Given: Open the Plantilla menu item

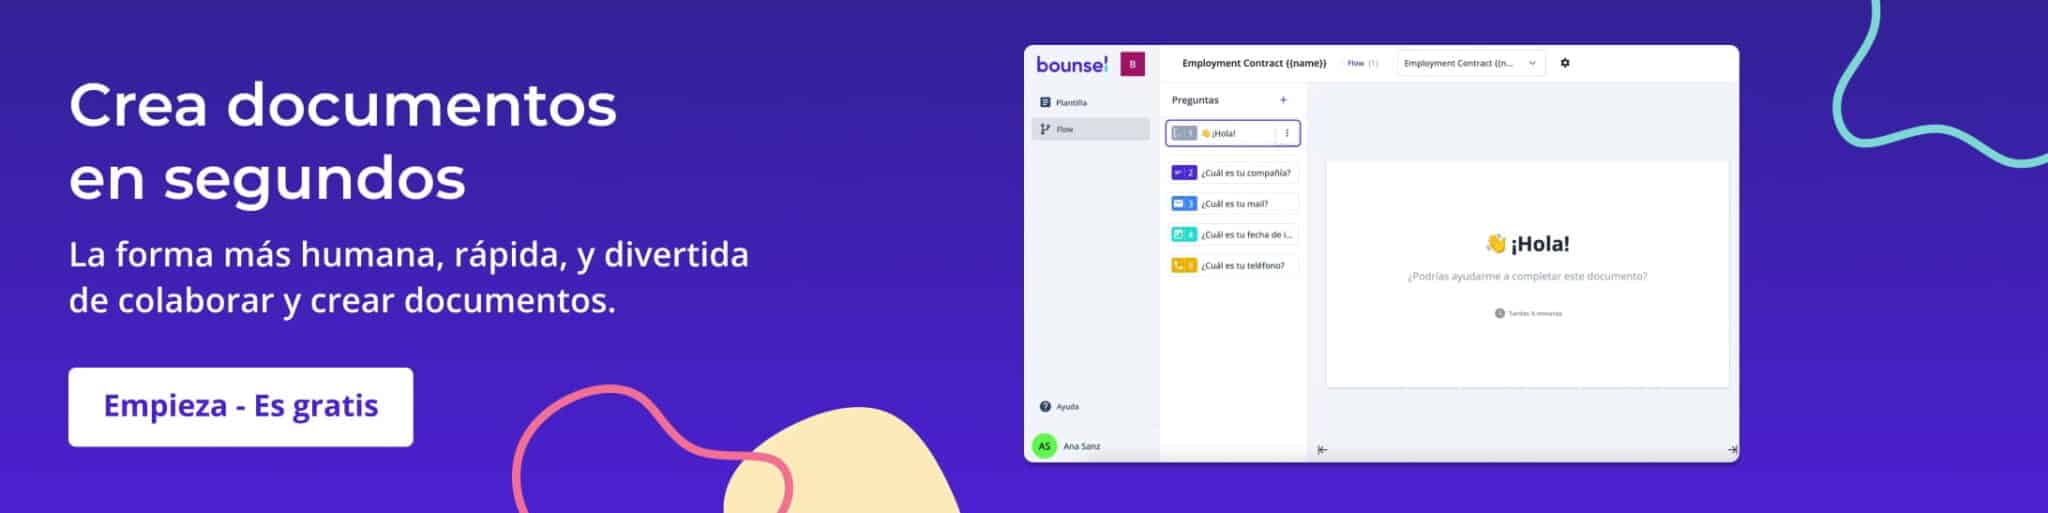Looking at the screenshot, I should click(x=1070, y=102).
